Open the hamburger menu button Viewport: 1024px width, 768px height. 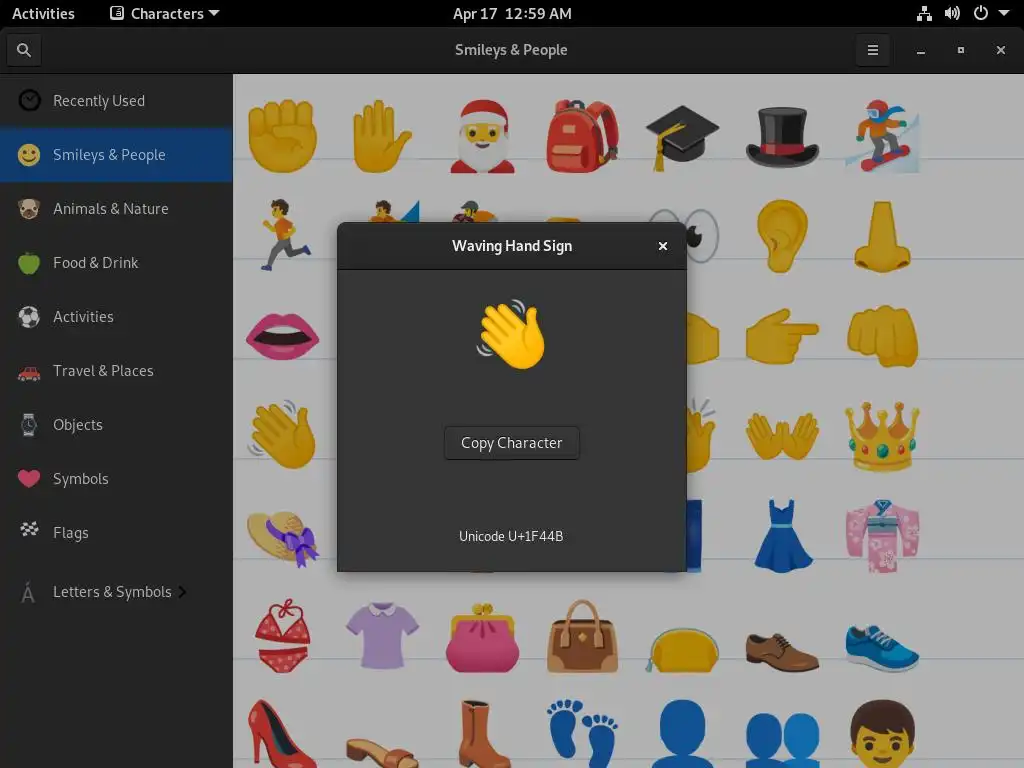click(x=872, y=50)
